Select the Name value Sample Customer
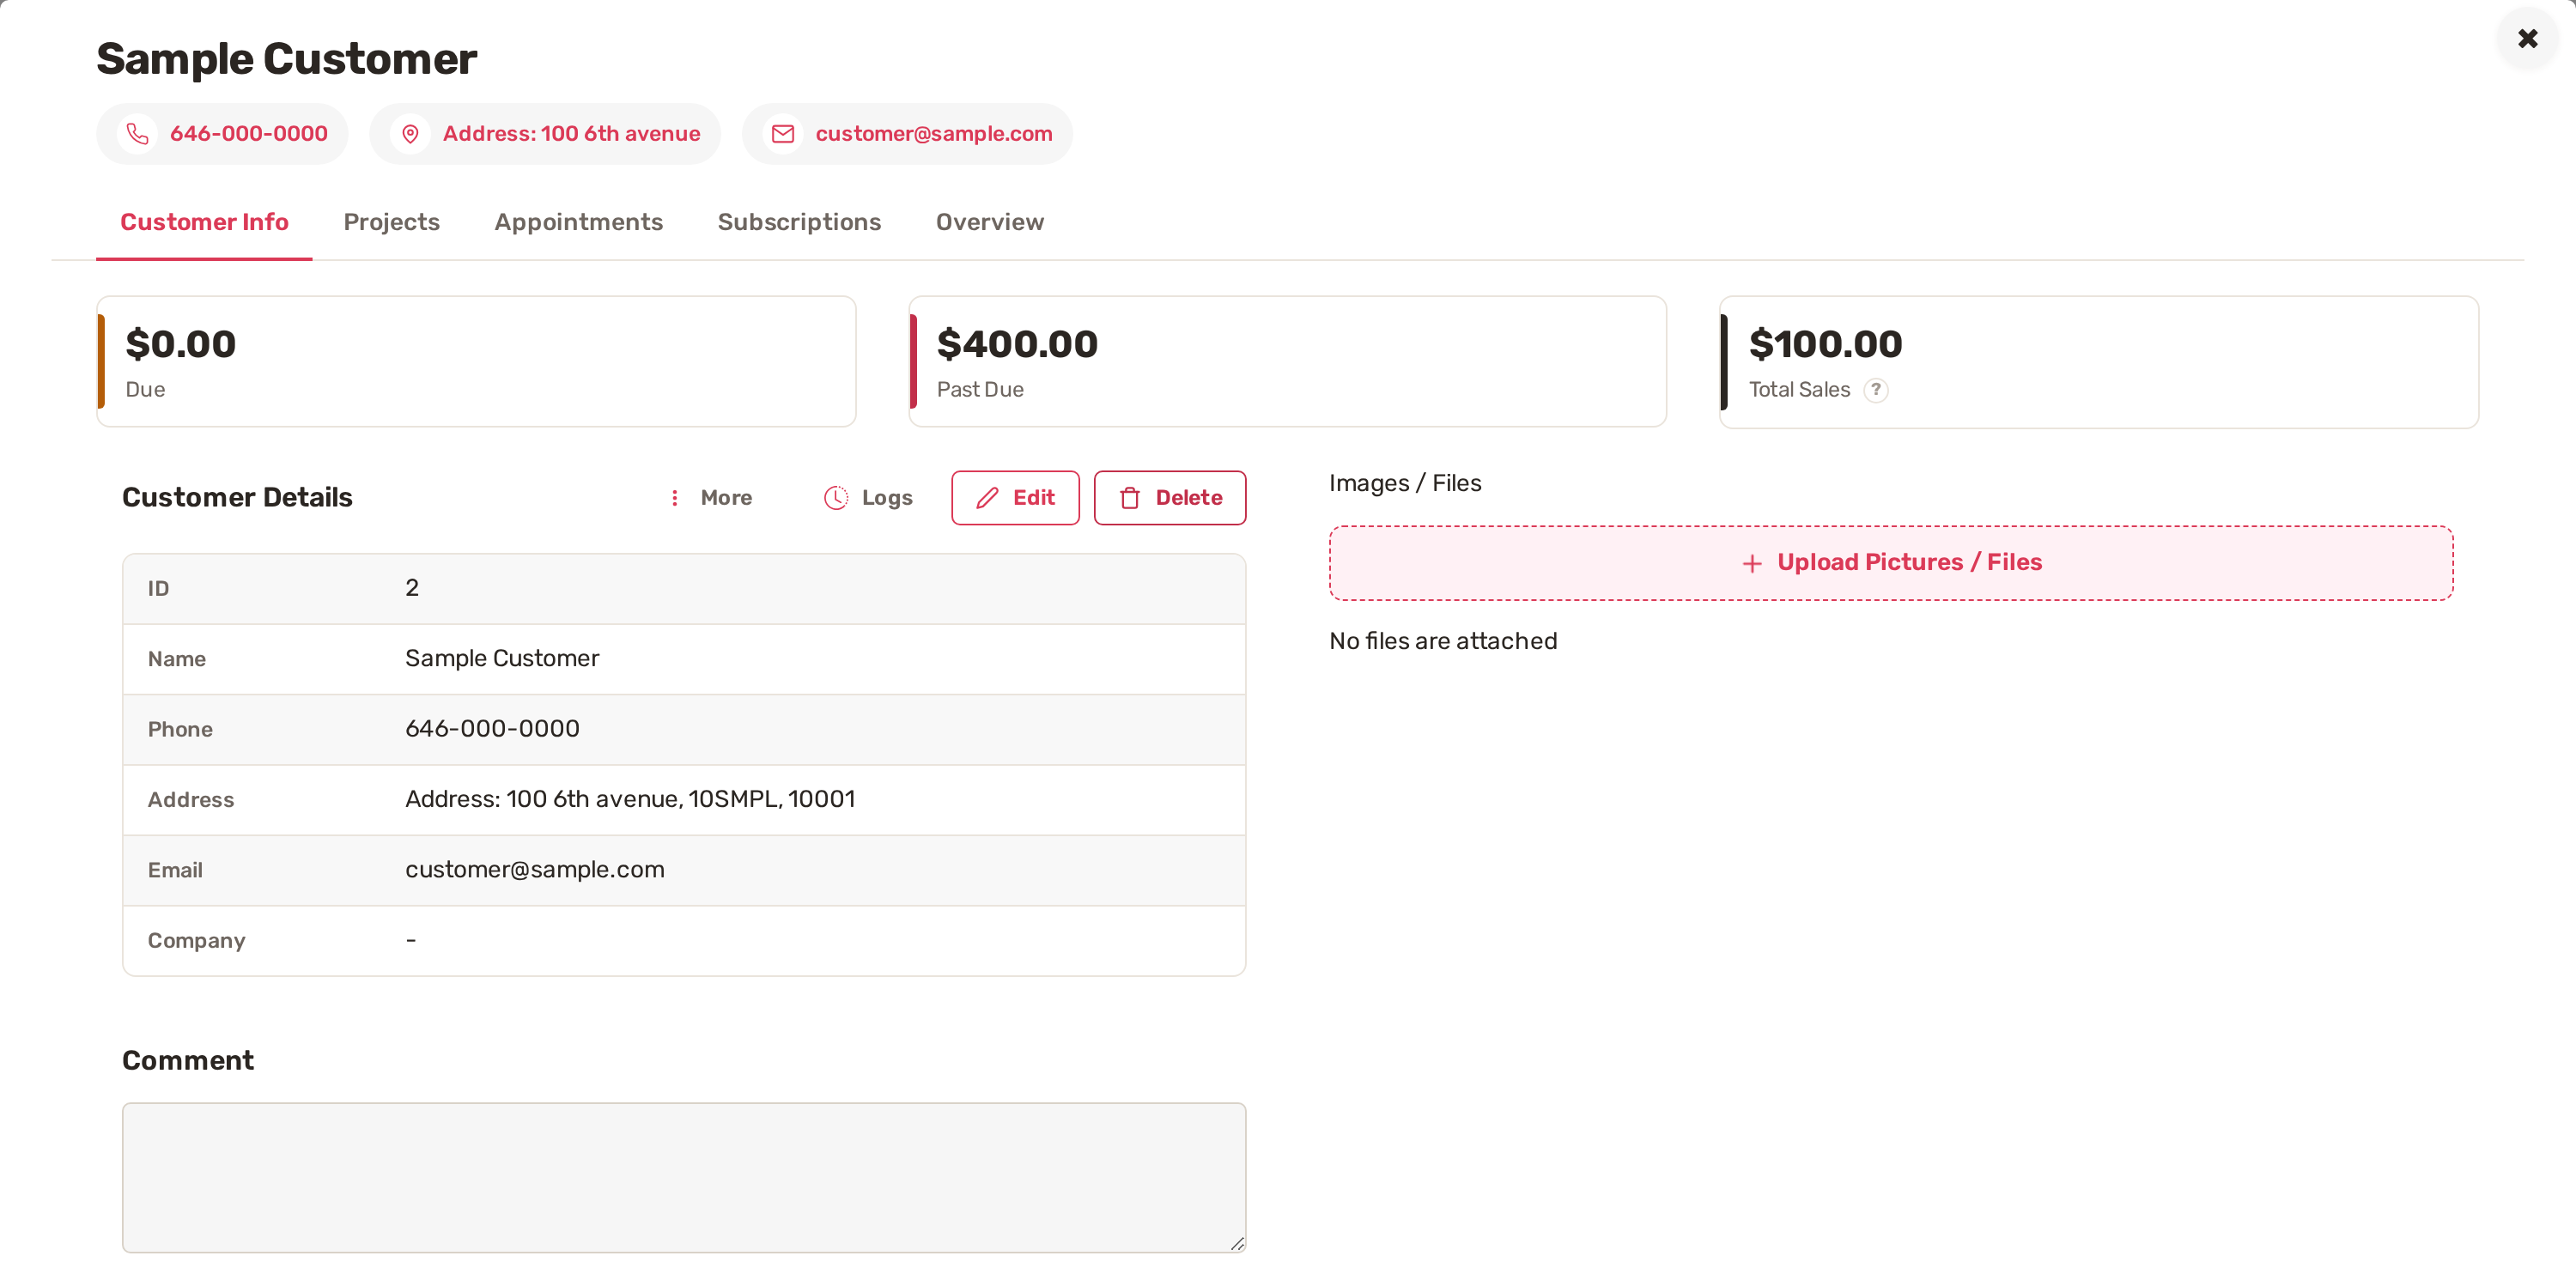Viewport: 2576px width, 1262px height. [502, 658]
